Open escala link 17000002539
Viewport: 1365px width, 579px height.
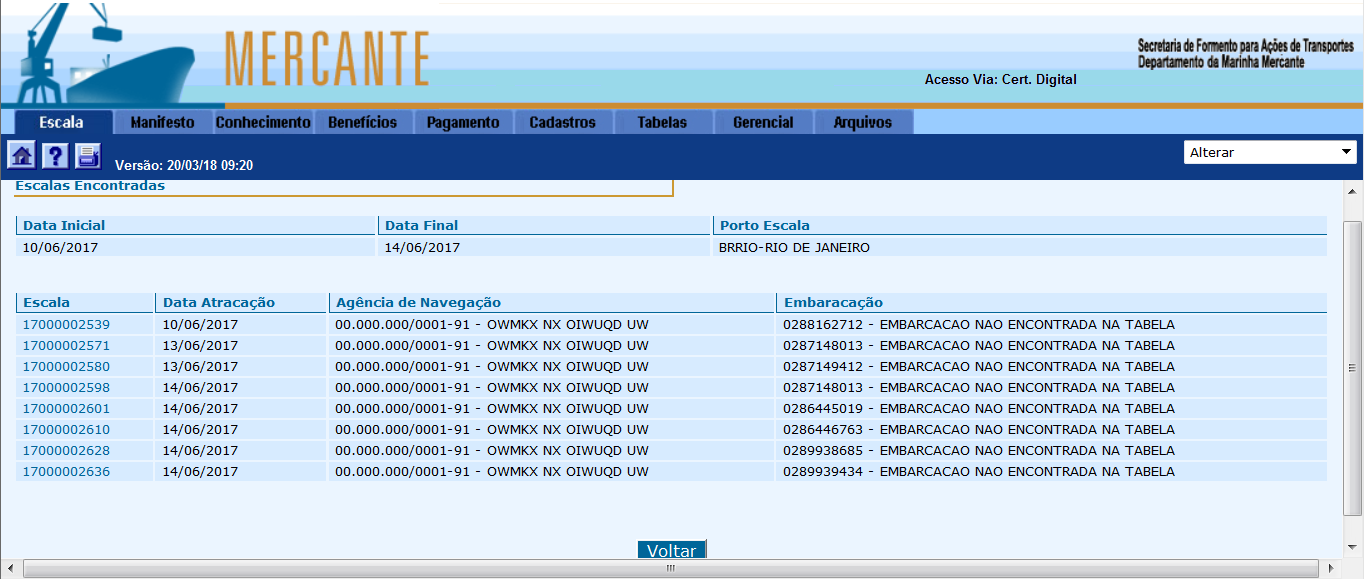click(66, 324)
